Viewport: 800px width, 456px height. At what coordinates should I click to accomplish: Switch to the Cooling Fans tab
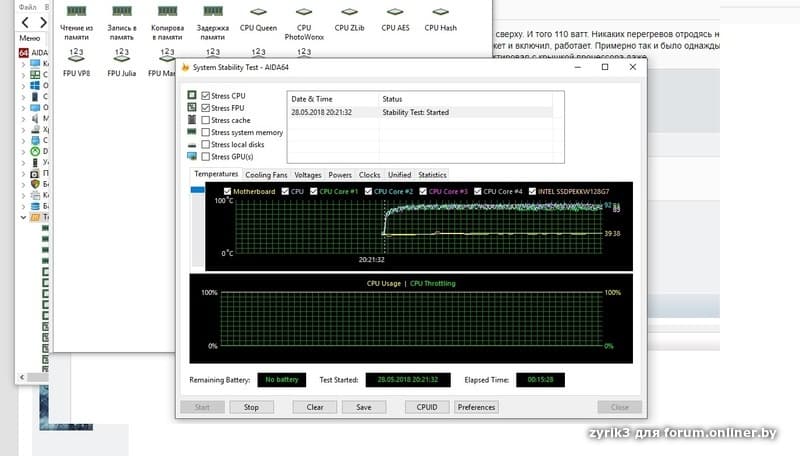pyautogui.click(x=266, y=175)
